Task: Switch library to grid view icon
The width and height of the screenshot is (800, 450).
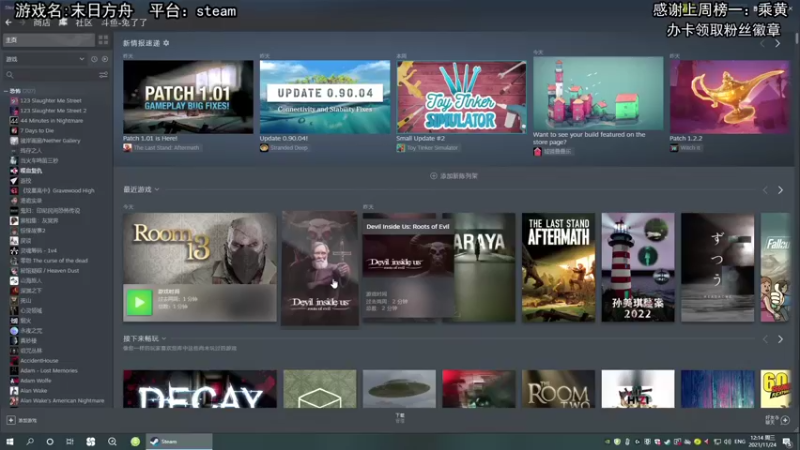Action: click(x=103, y=40)
